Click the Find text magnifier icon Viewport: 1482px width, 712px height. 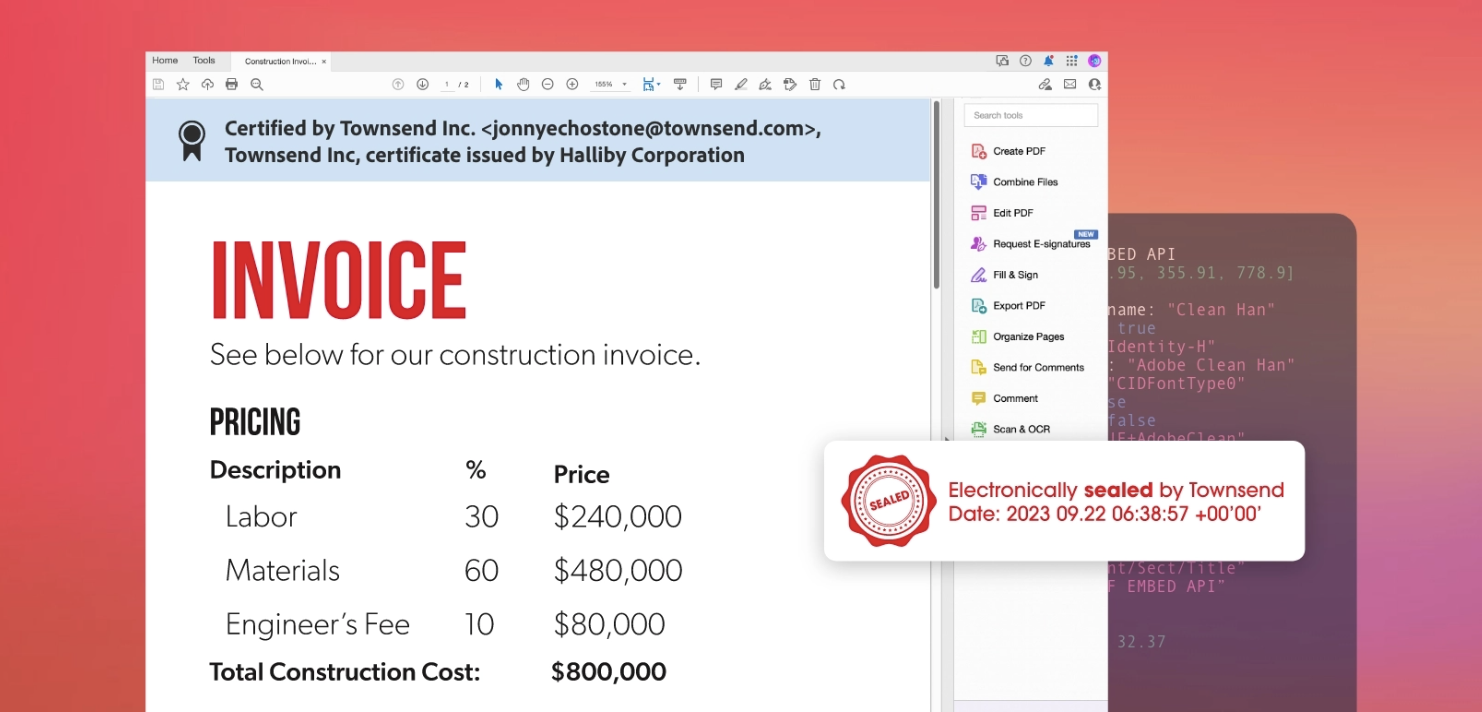pyautogui.click(x=257, y=85)
